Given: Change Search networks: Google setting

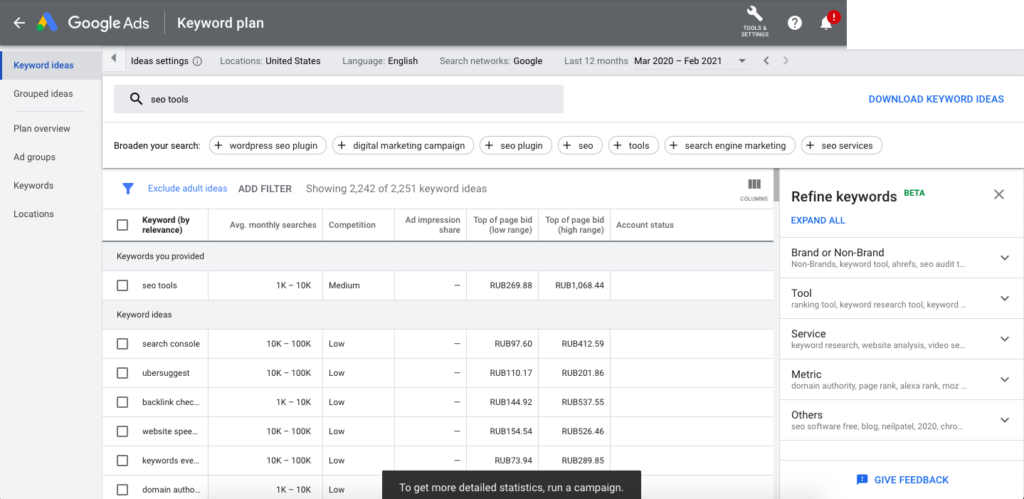Looking at the screenshot, I should (x=491, y=61).
